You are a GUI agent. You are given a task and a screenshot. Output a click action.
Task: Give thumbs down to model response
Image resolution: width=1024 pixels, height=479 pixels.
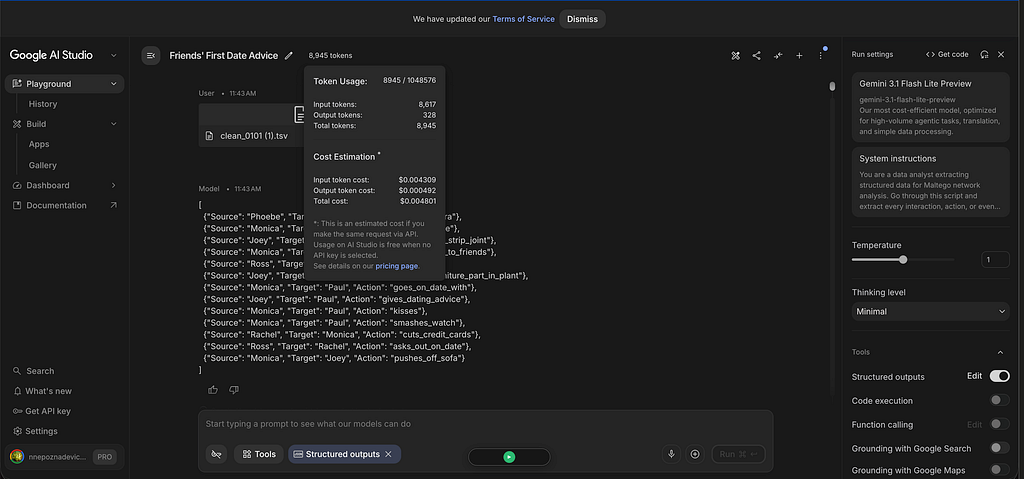pos(234,389)
